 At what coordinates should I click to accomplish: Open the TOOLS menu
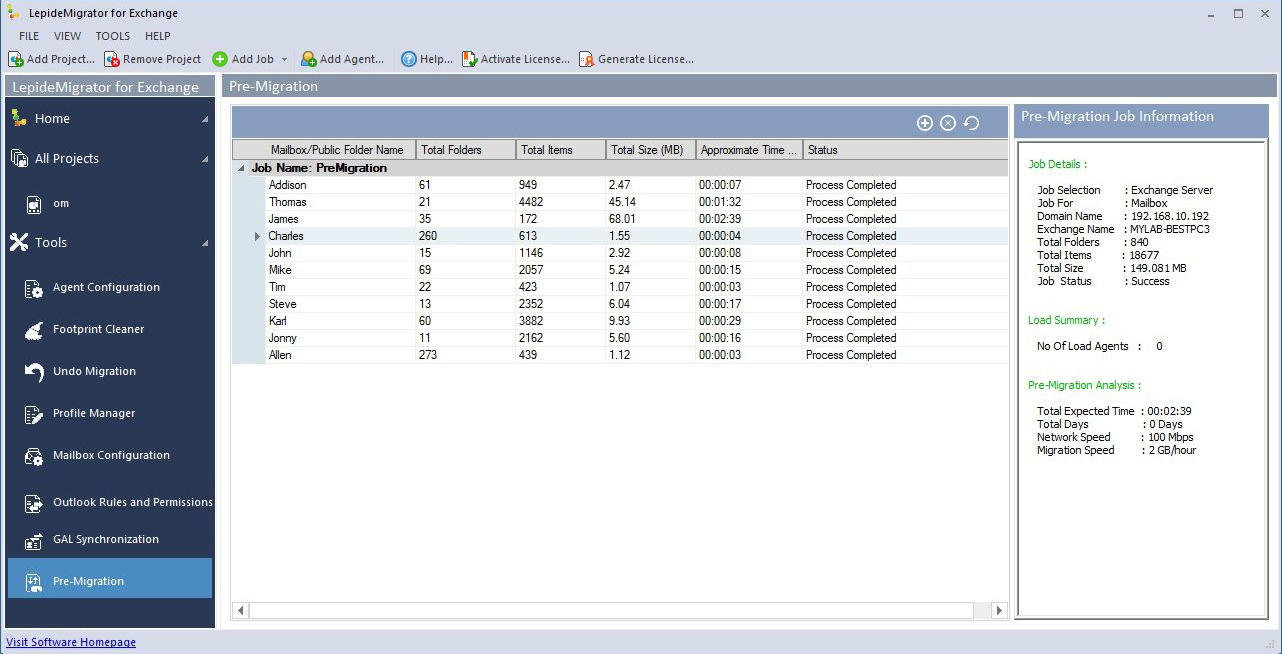(113, 36)
